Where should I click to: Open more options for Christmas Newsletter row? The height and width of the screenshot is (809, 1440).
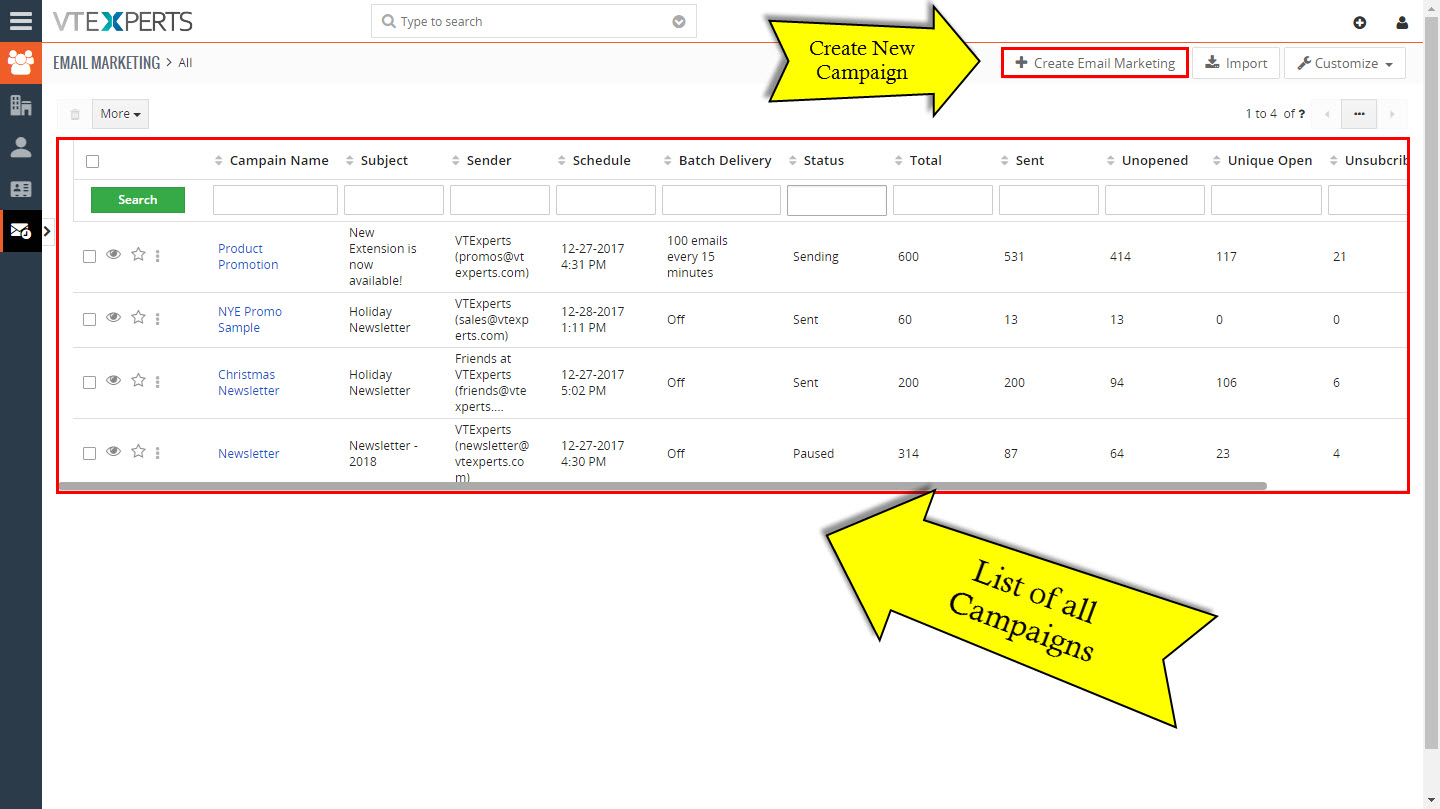coord(158,382)
